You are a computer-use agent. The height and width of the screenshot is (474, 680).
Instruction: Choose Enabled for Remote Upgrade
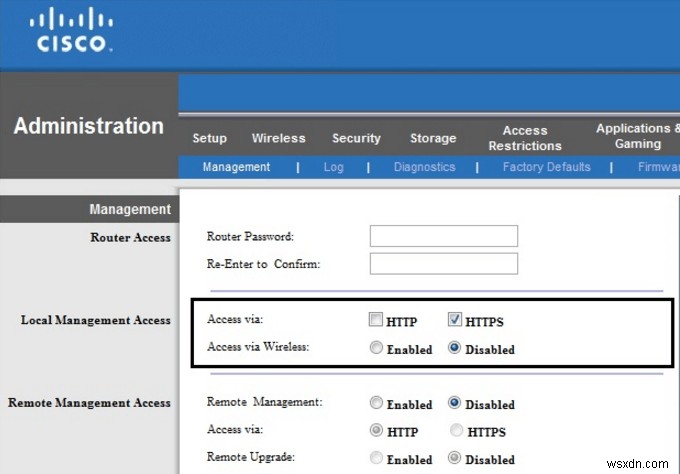coord(376,459)
